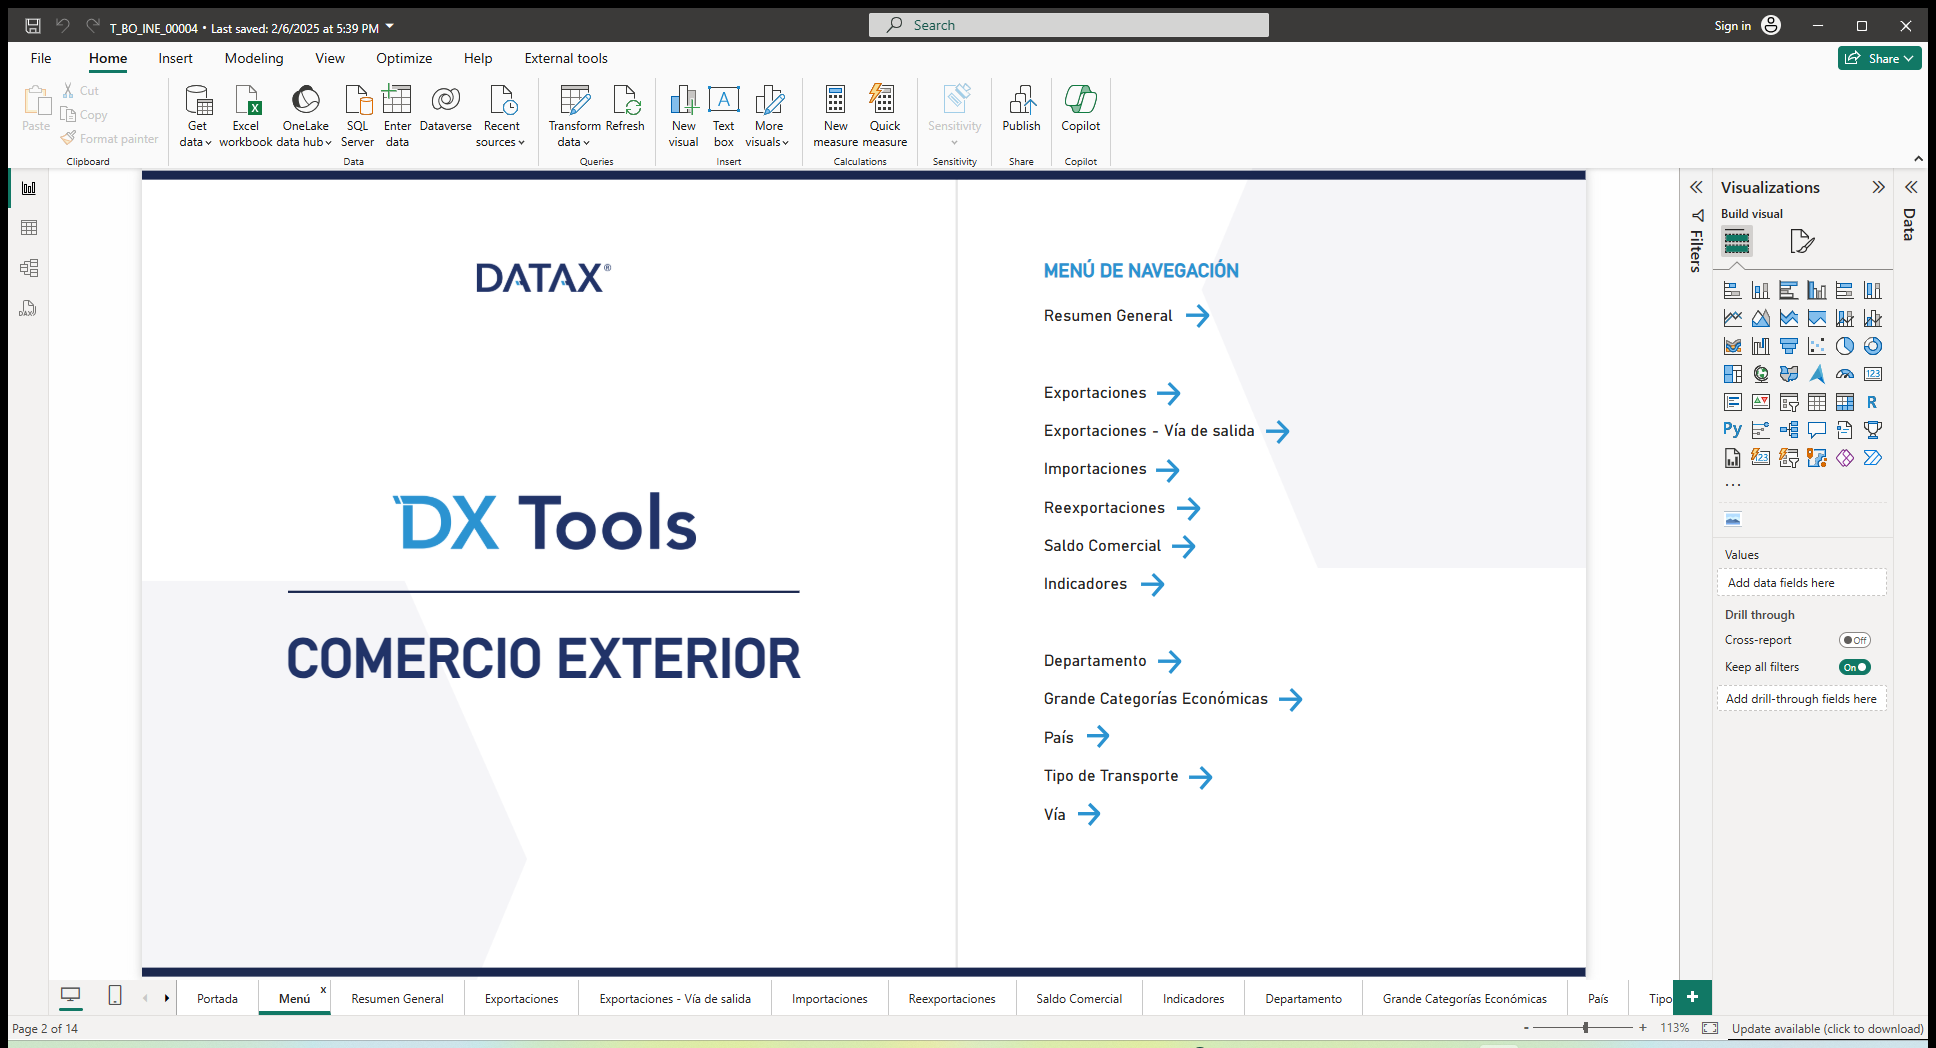The width and height of the screenshot is (1936, 1048).
Task: Open Copilot from the ribbon
Action: click(x=1080, y=113)
